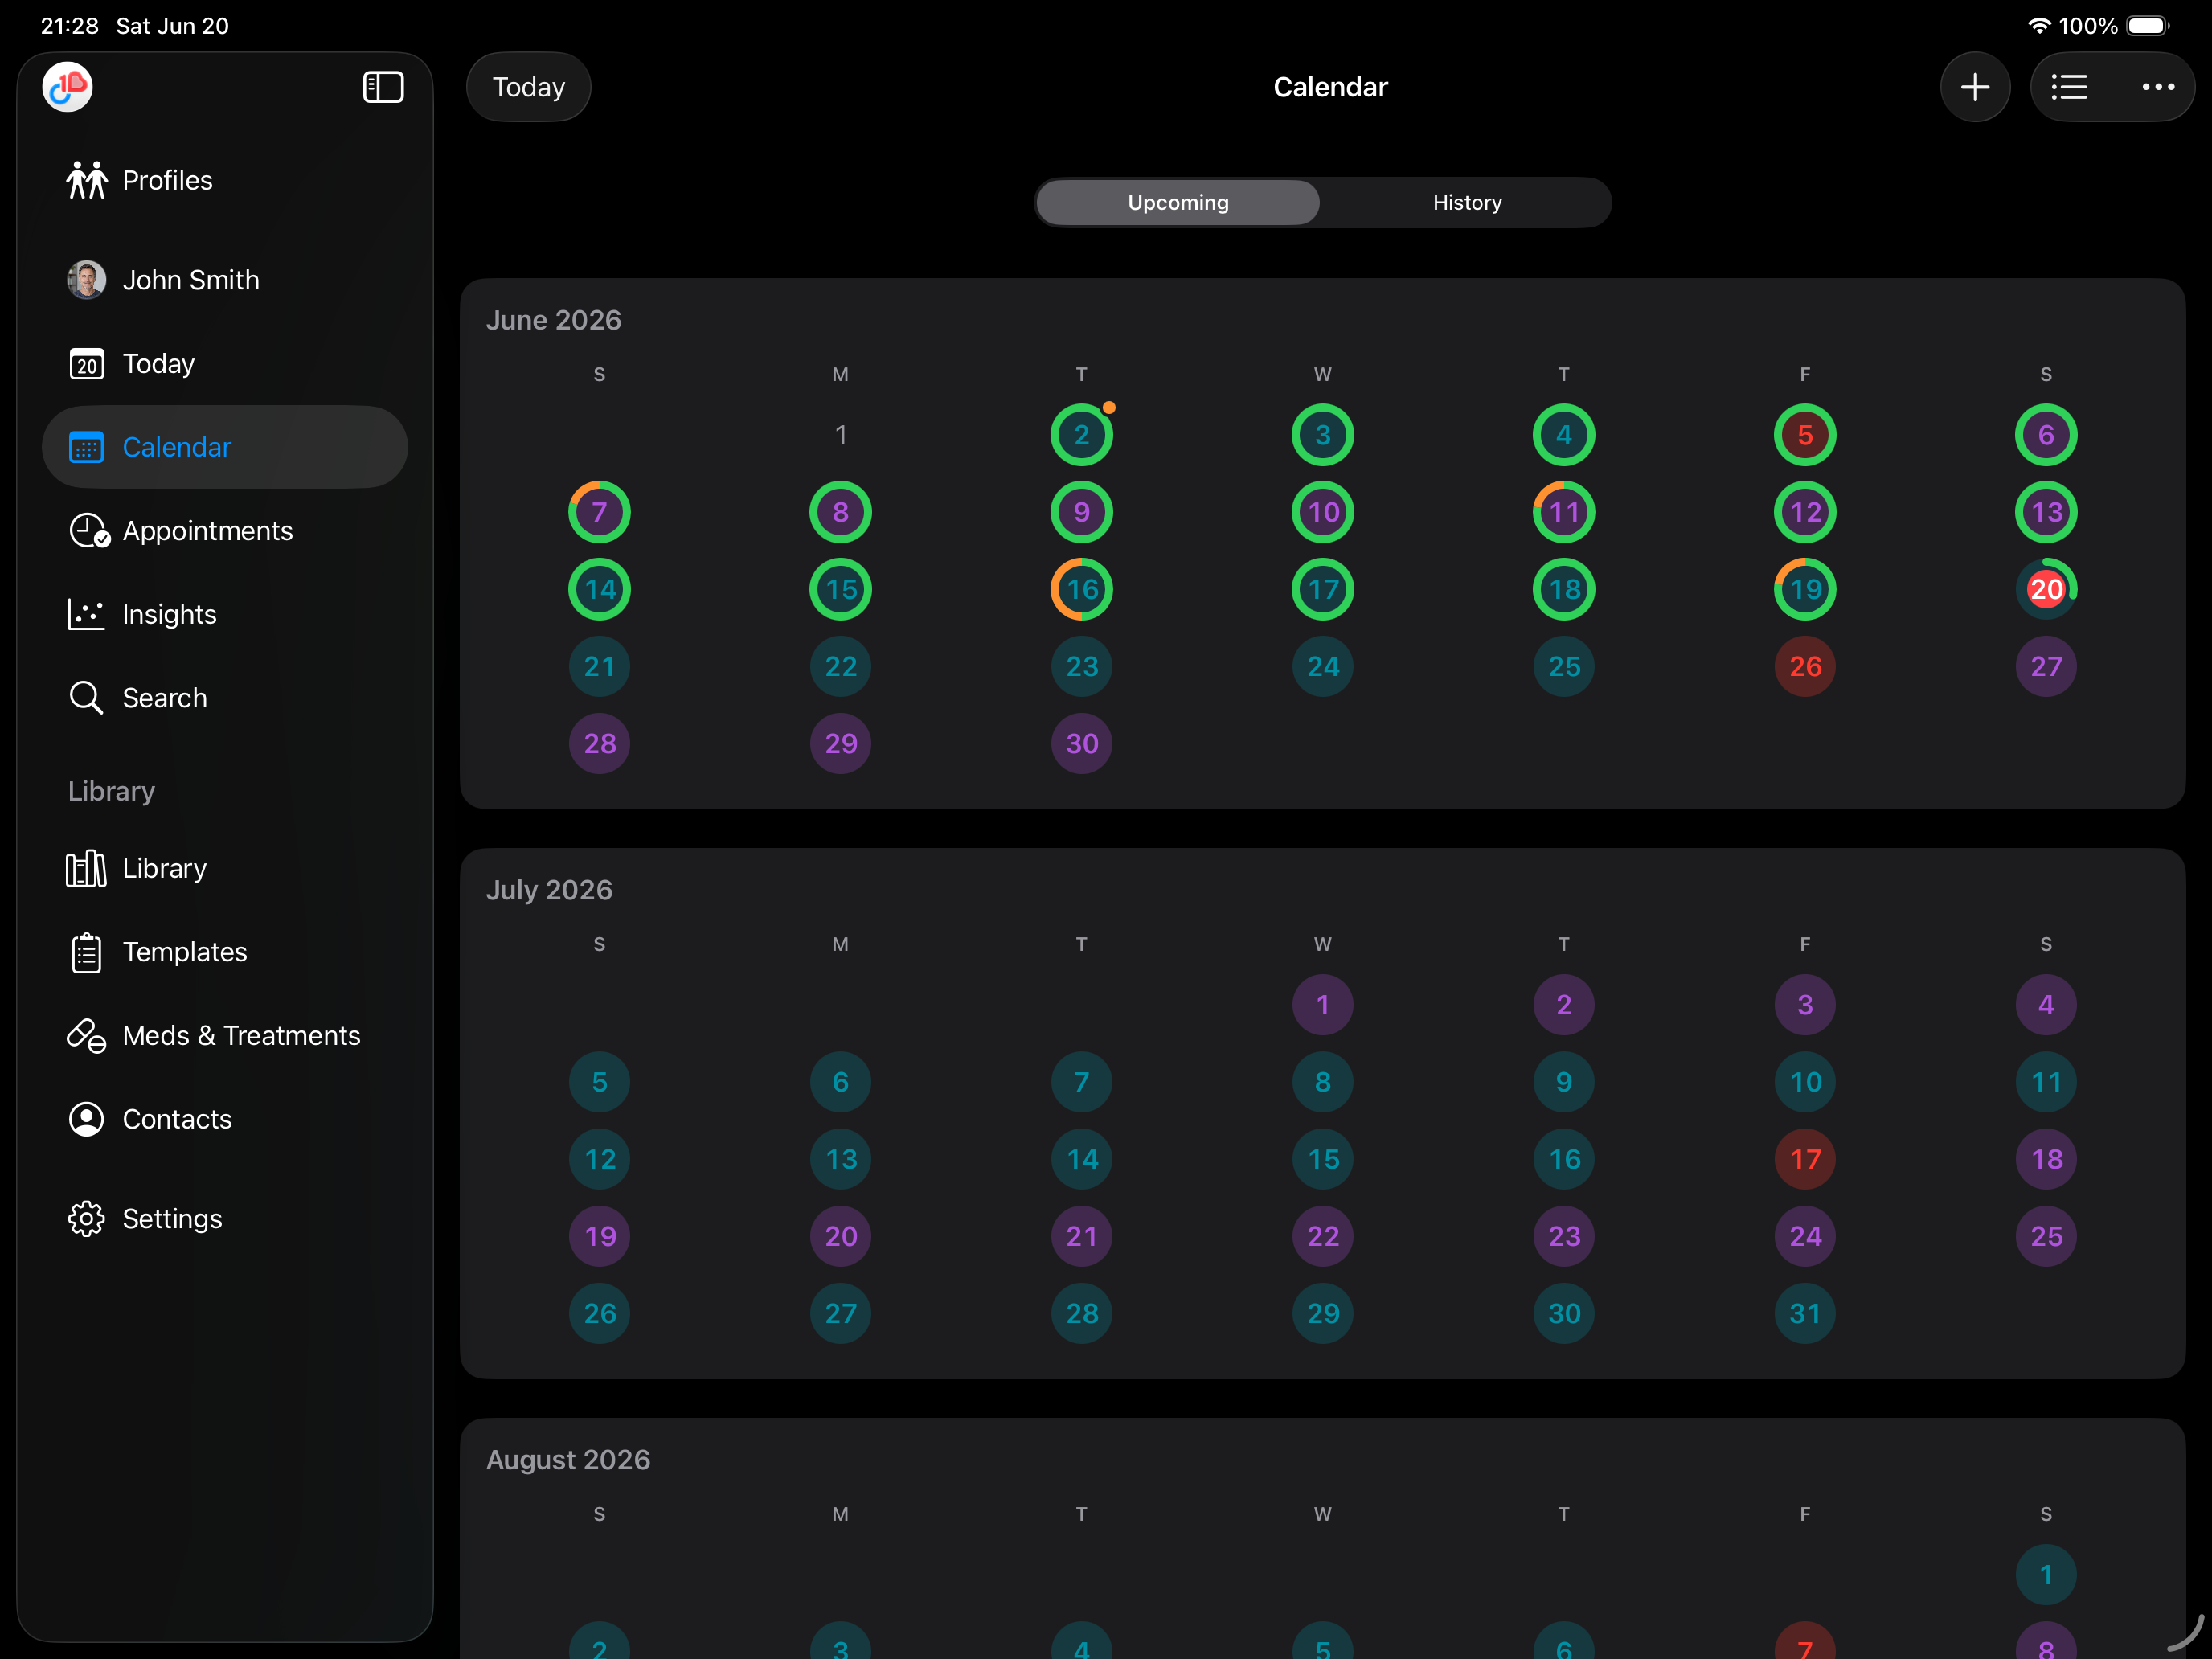Screen dimensions: 2212x1659
Task: Select July 26 on the calendar
Action: tap(600, 1313)
